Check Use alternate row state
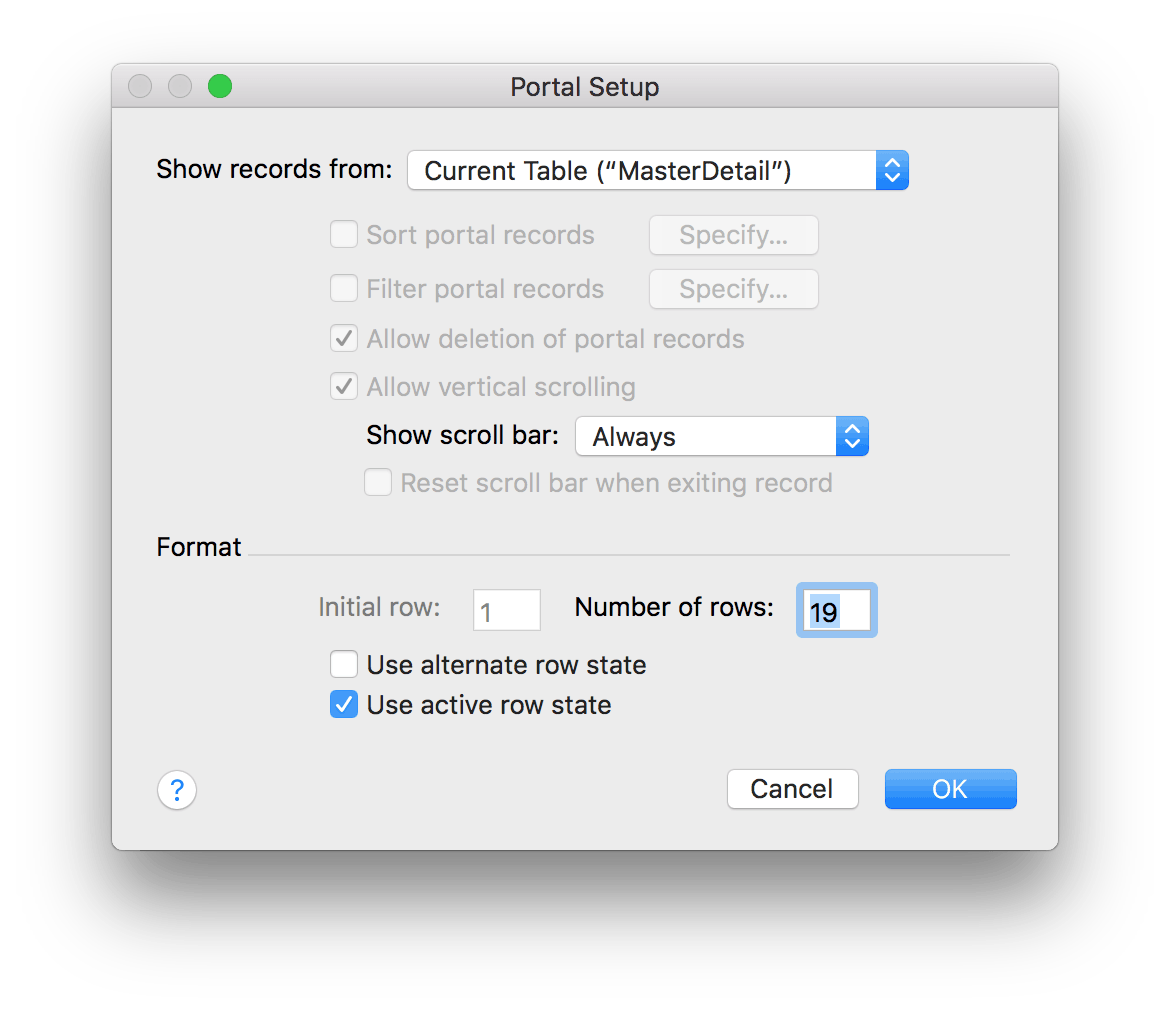The height and width of the screenshot is (1010, 1170). tap(344, 664)
